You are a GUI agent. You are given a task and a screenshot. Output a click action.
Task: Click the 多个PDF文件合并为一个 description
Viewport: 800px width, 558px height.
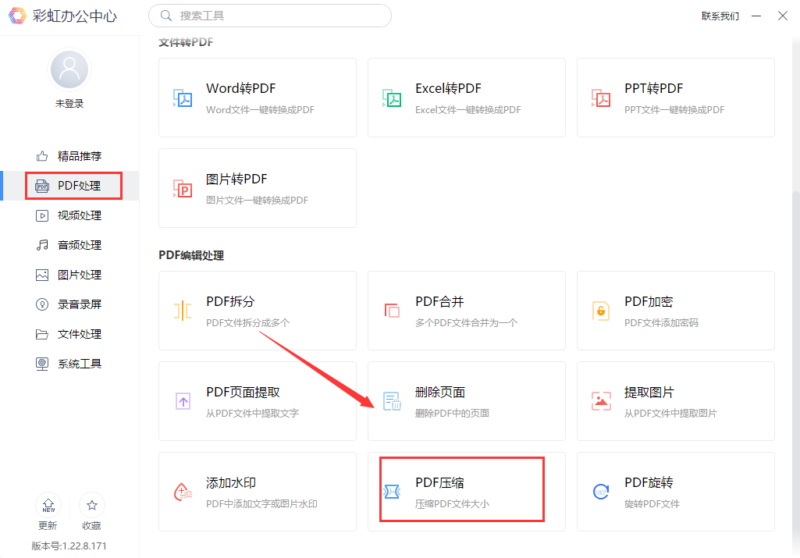click(x=466, y=323)
